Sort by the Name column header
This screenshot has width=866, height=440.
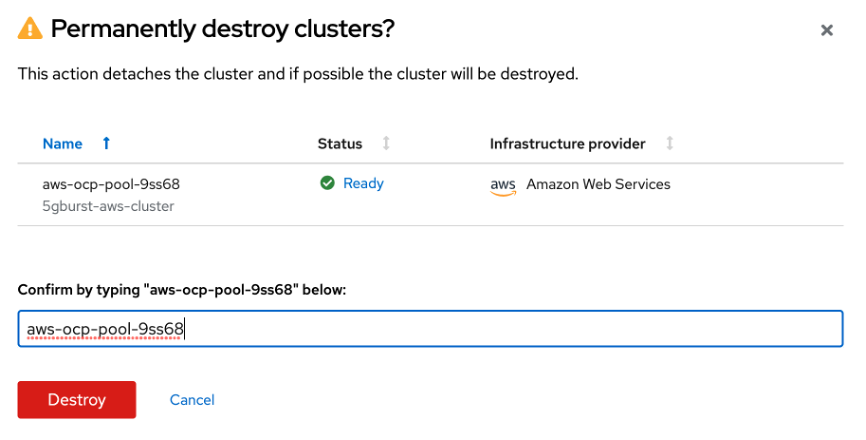(62, 144)
